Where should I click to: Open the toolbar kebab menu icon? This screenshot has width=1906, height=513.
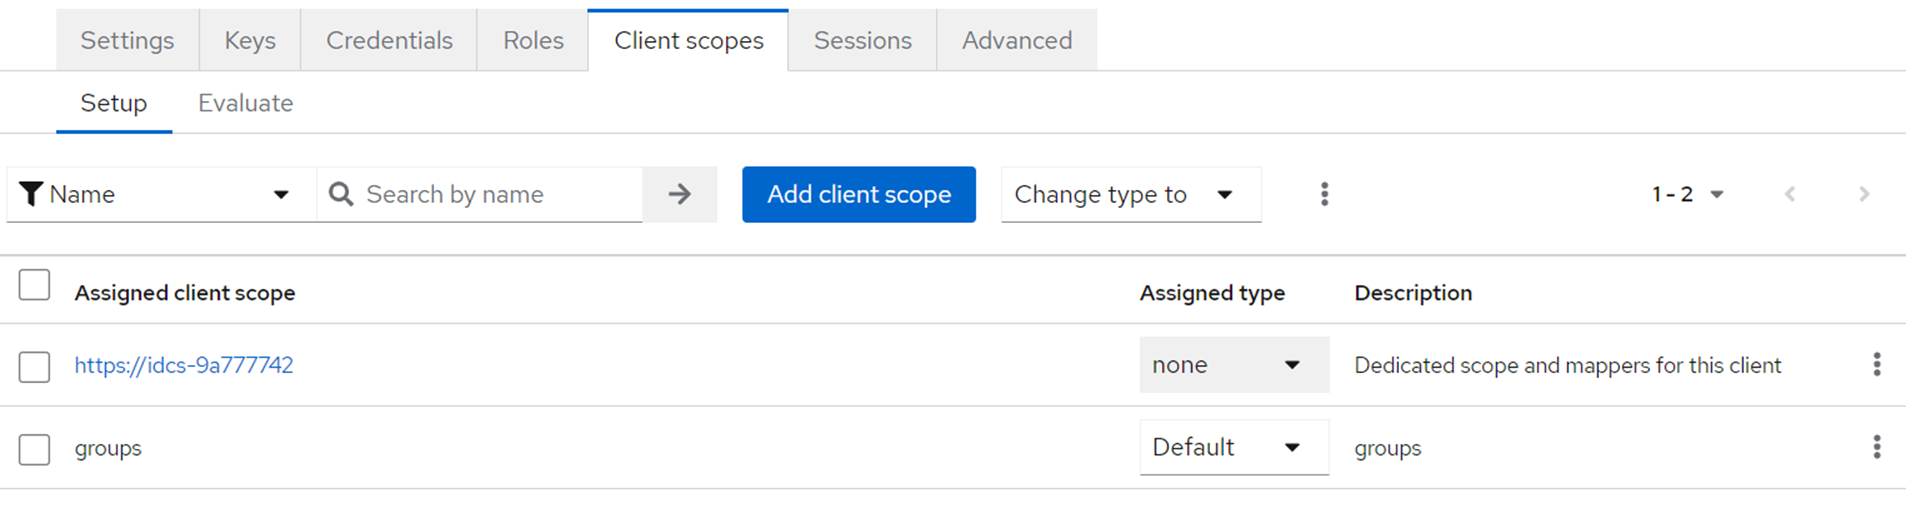point(1324,194)
